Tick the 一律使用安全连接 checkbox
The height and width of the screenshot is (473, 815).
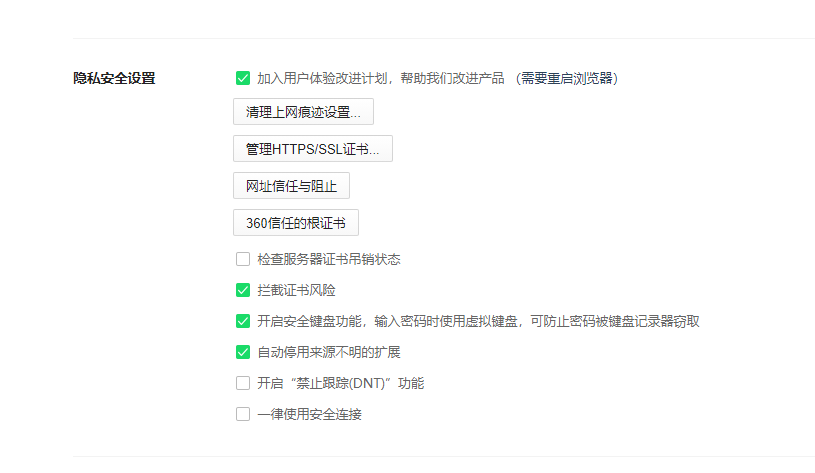coord(243,414)
